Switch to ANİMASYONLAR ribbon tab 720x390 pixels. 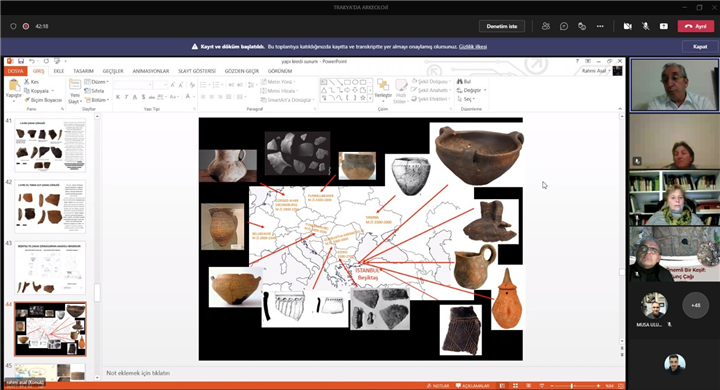coord(151,71)
